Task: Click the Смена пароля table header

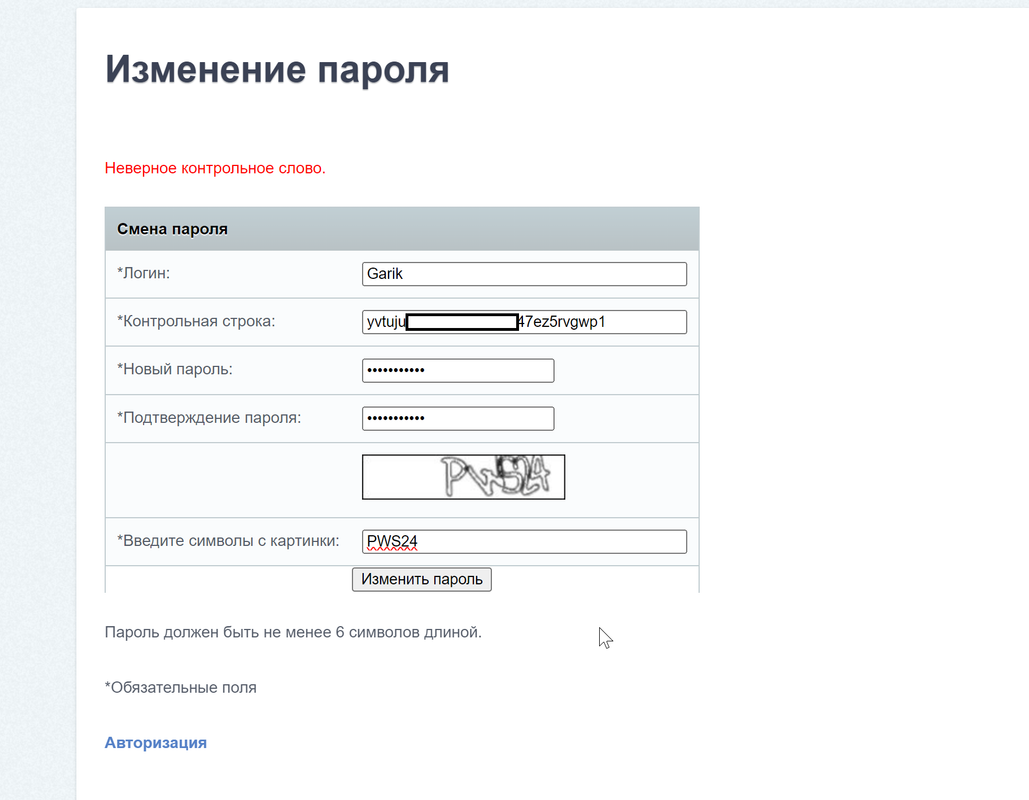Action: (402, 229)
